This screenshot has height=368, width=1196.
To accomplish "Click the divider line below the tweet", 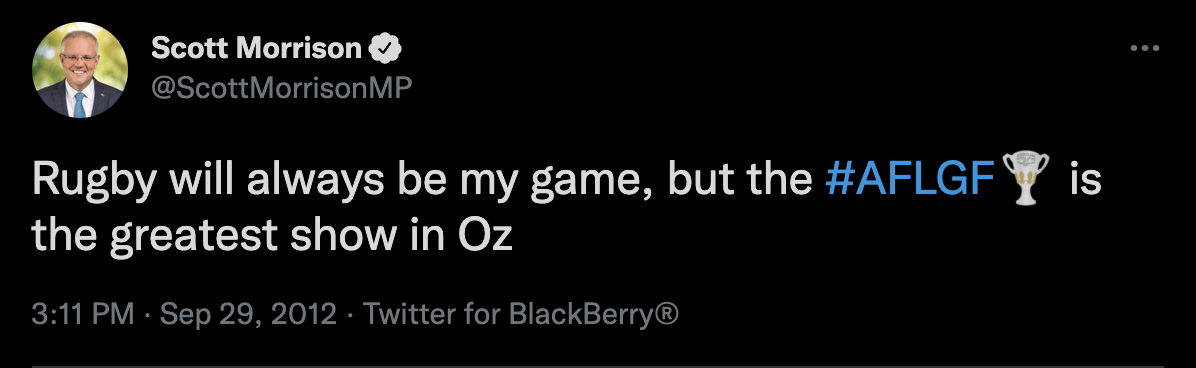I will pyautogui.click(x=598, y=366).
